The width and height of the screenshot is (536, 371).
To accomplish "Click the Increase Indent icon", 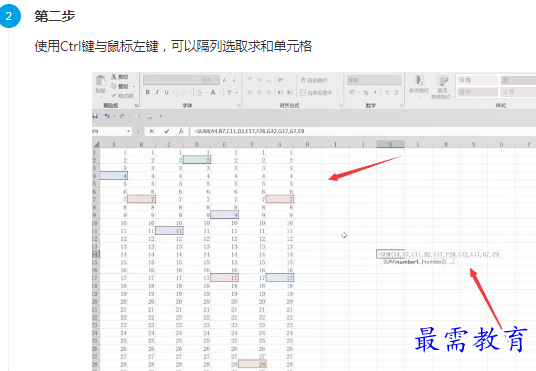I will [290, 92].
